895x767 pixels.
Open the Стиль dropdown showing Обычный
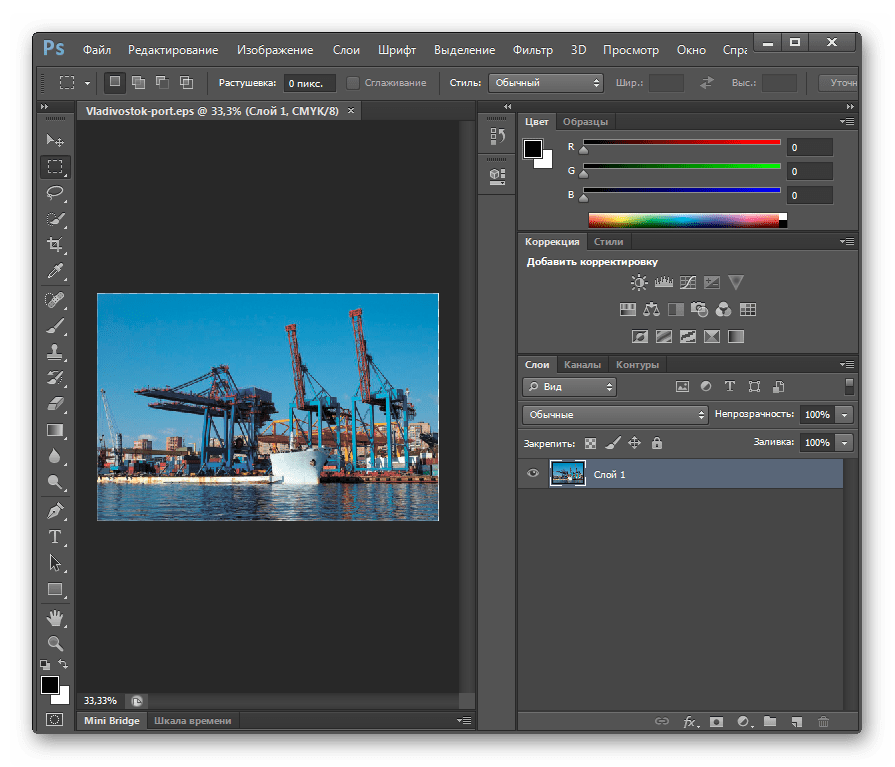click(x=539, y=83)
